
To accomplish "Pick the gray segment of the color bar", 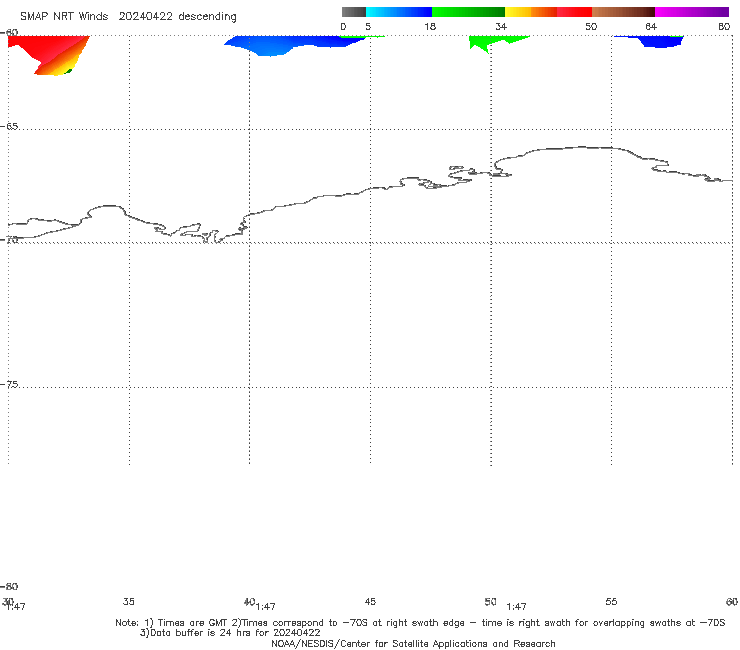I will (x=353, y=12).
